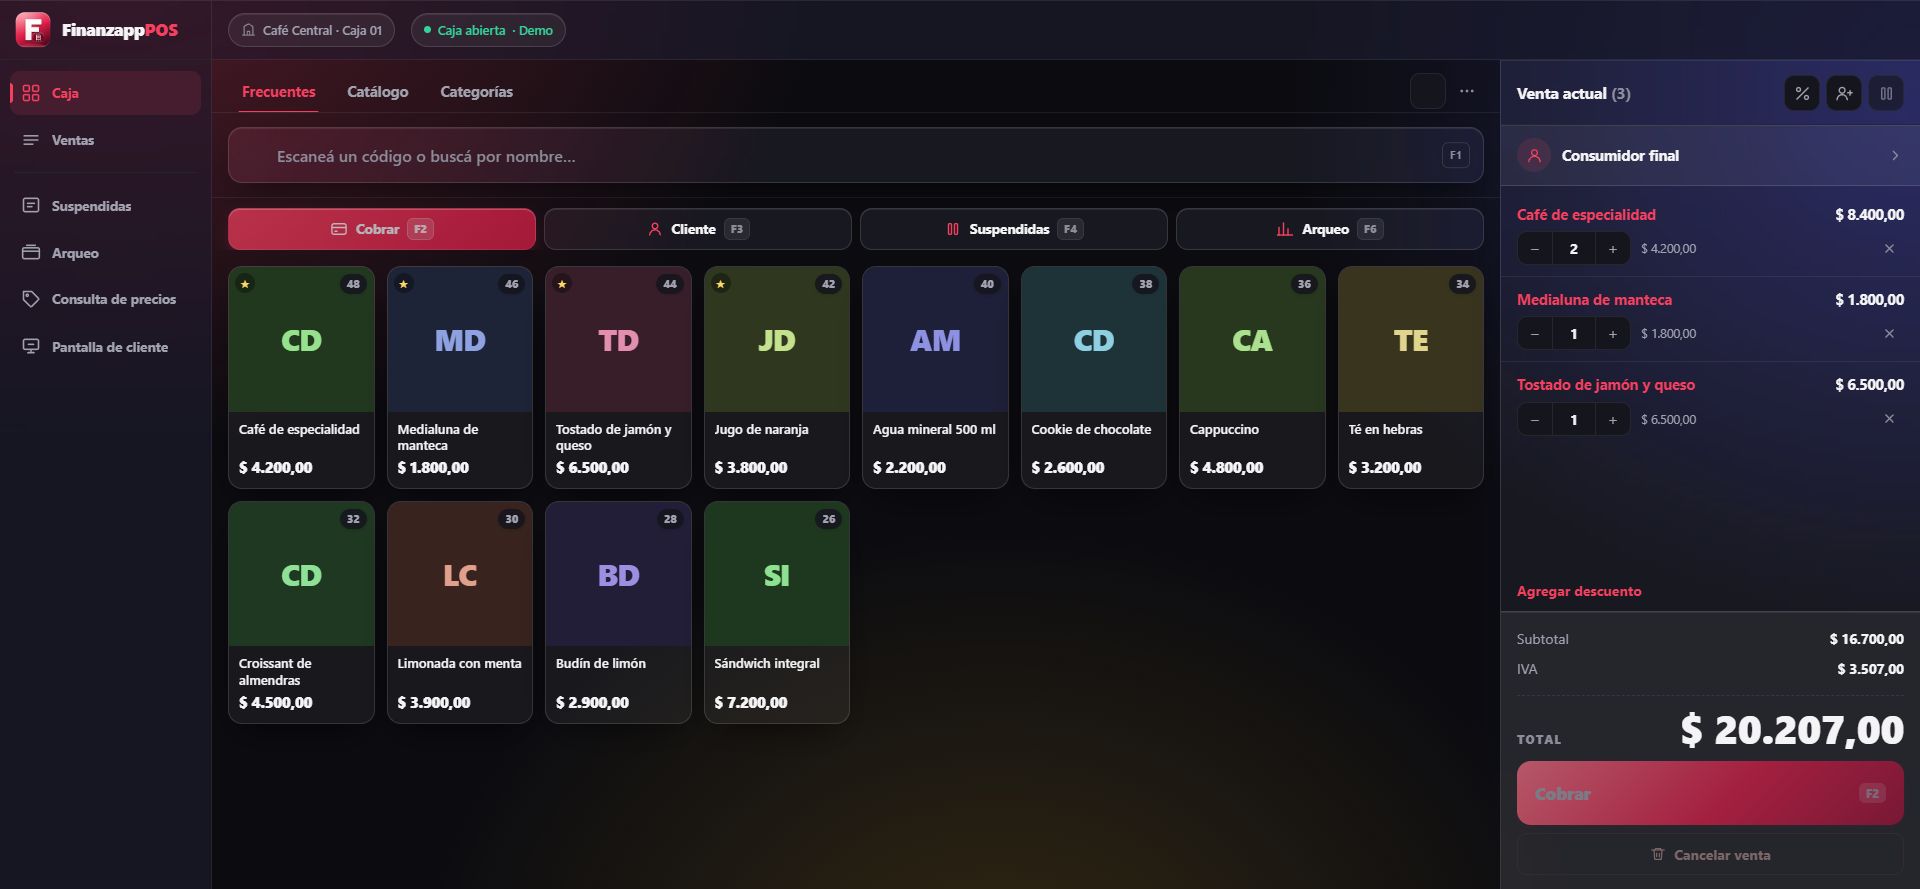The height and width of the screenshot is (889, 1920).
Task: Select Caja in the sidebar
Action: tap(105, 93)
